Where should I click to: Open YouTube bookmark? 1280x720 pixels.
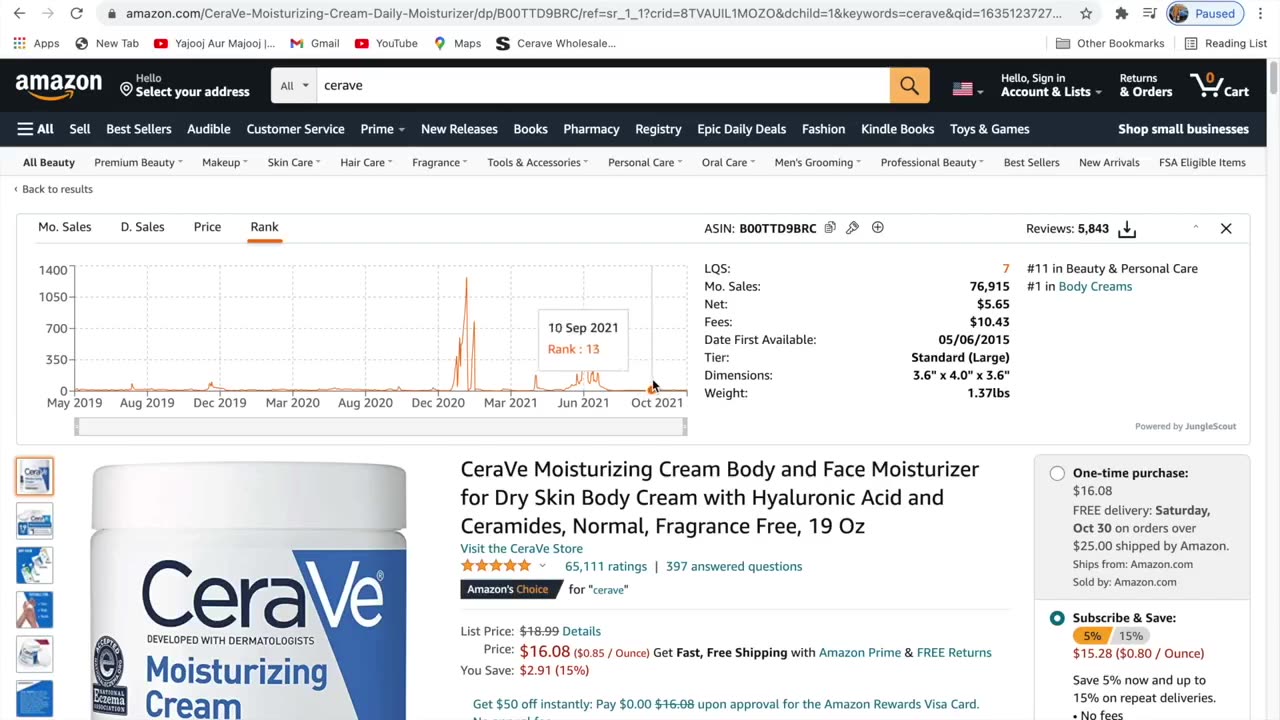click(x=386, y=43)
